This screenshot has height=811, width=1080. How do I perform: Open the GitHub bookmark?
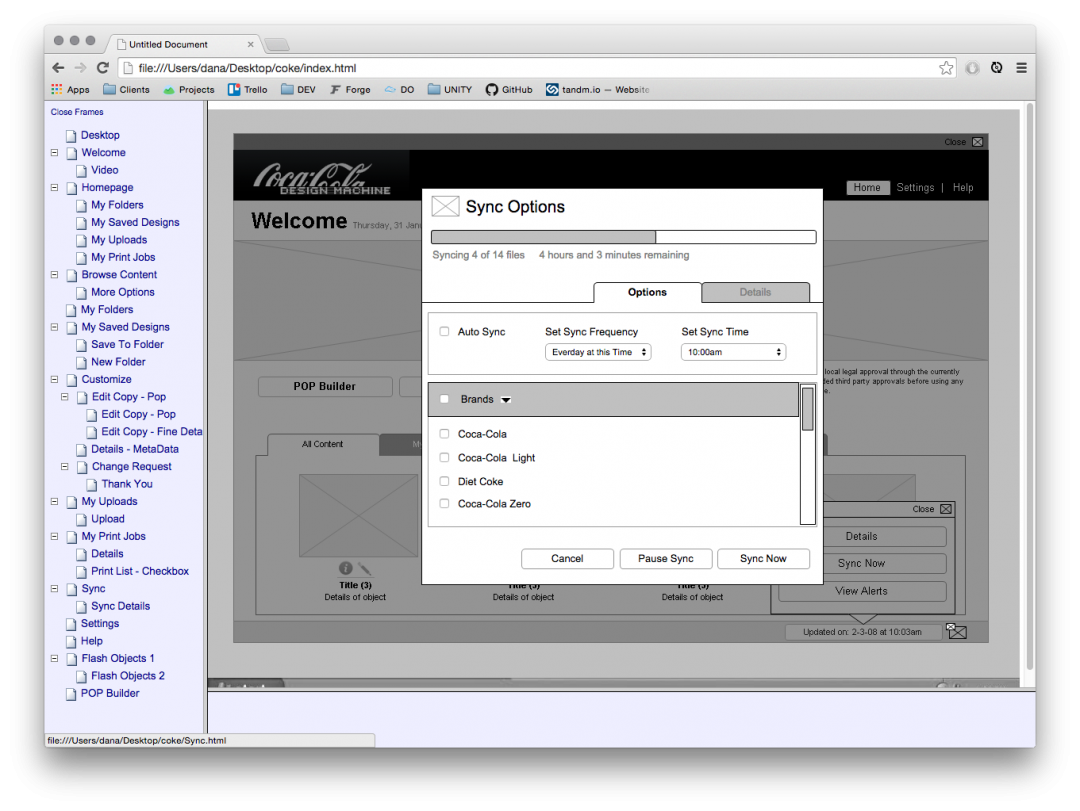[x=509, y=90]
